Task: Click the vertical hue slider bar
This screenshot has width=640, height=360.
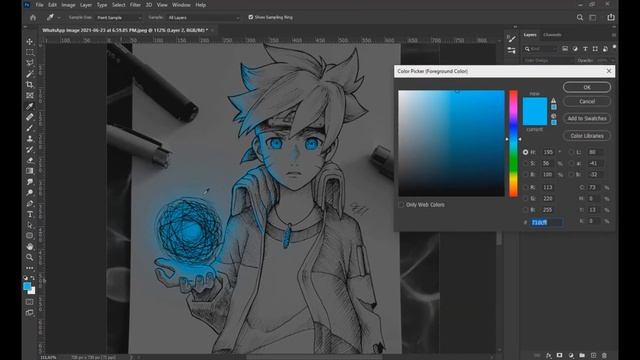Action: click(x=513, y=143)
